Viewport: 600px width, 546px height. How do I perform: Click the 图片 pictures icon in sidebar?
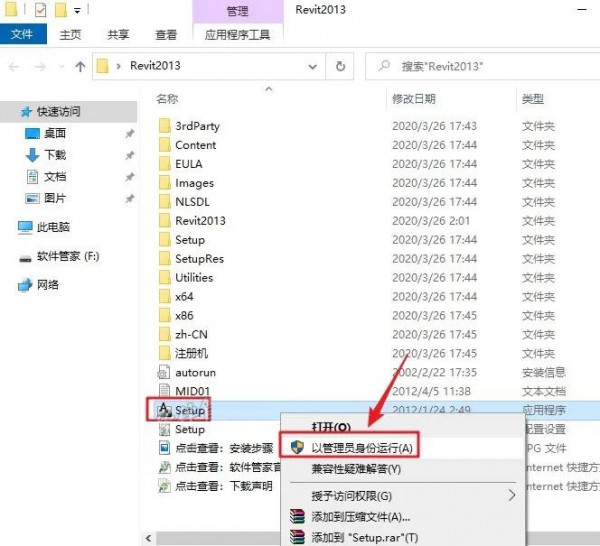(32, 198)
